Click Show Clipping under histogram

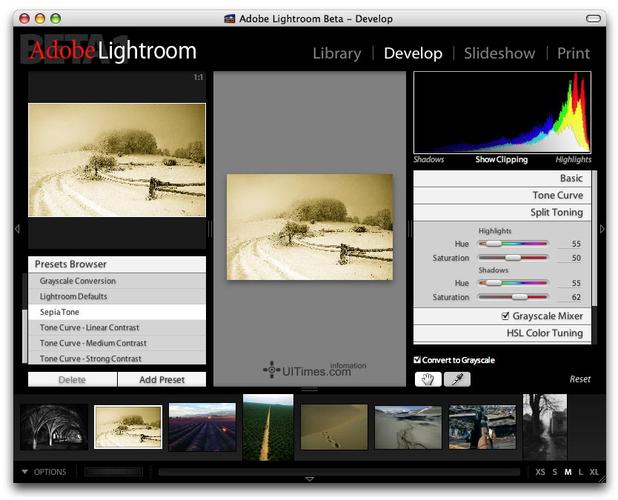501,159
